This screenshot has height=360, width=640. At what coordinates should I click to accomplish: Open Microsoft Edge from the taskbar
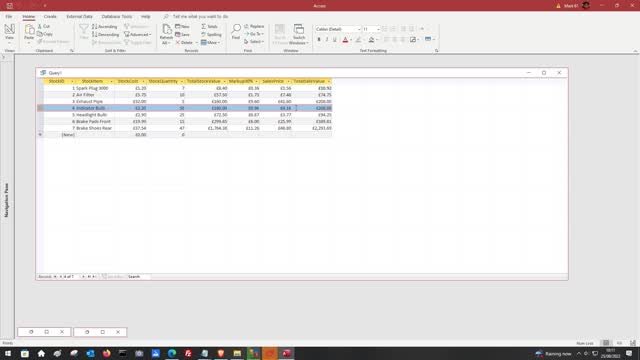[x=172, y=353]
